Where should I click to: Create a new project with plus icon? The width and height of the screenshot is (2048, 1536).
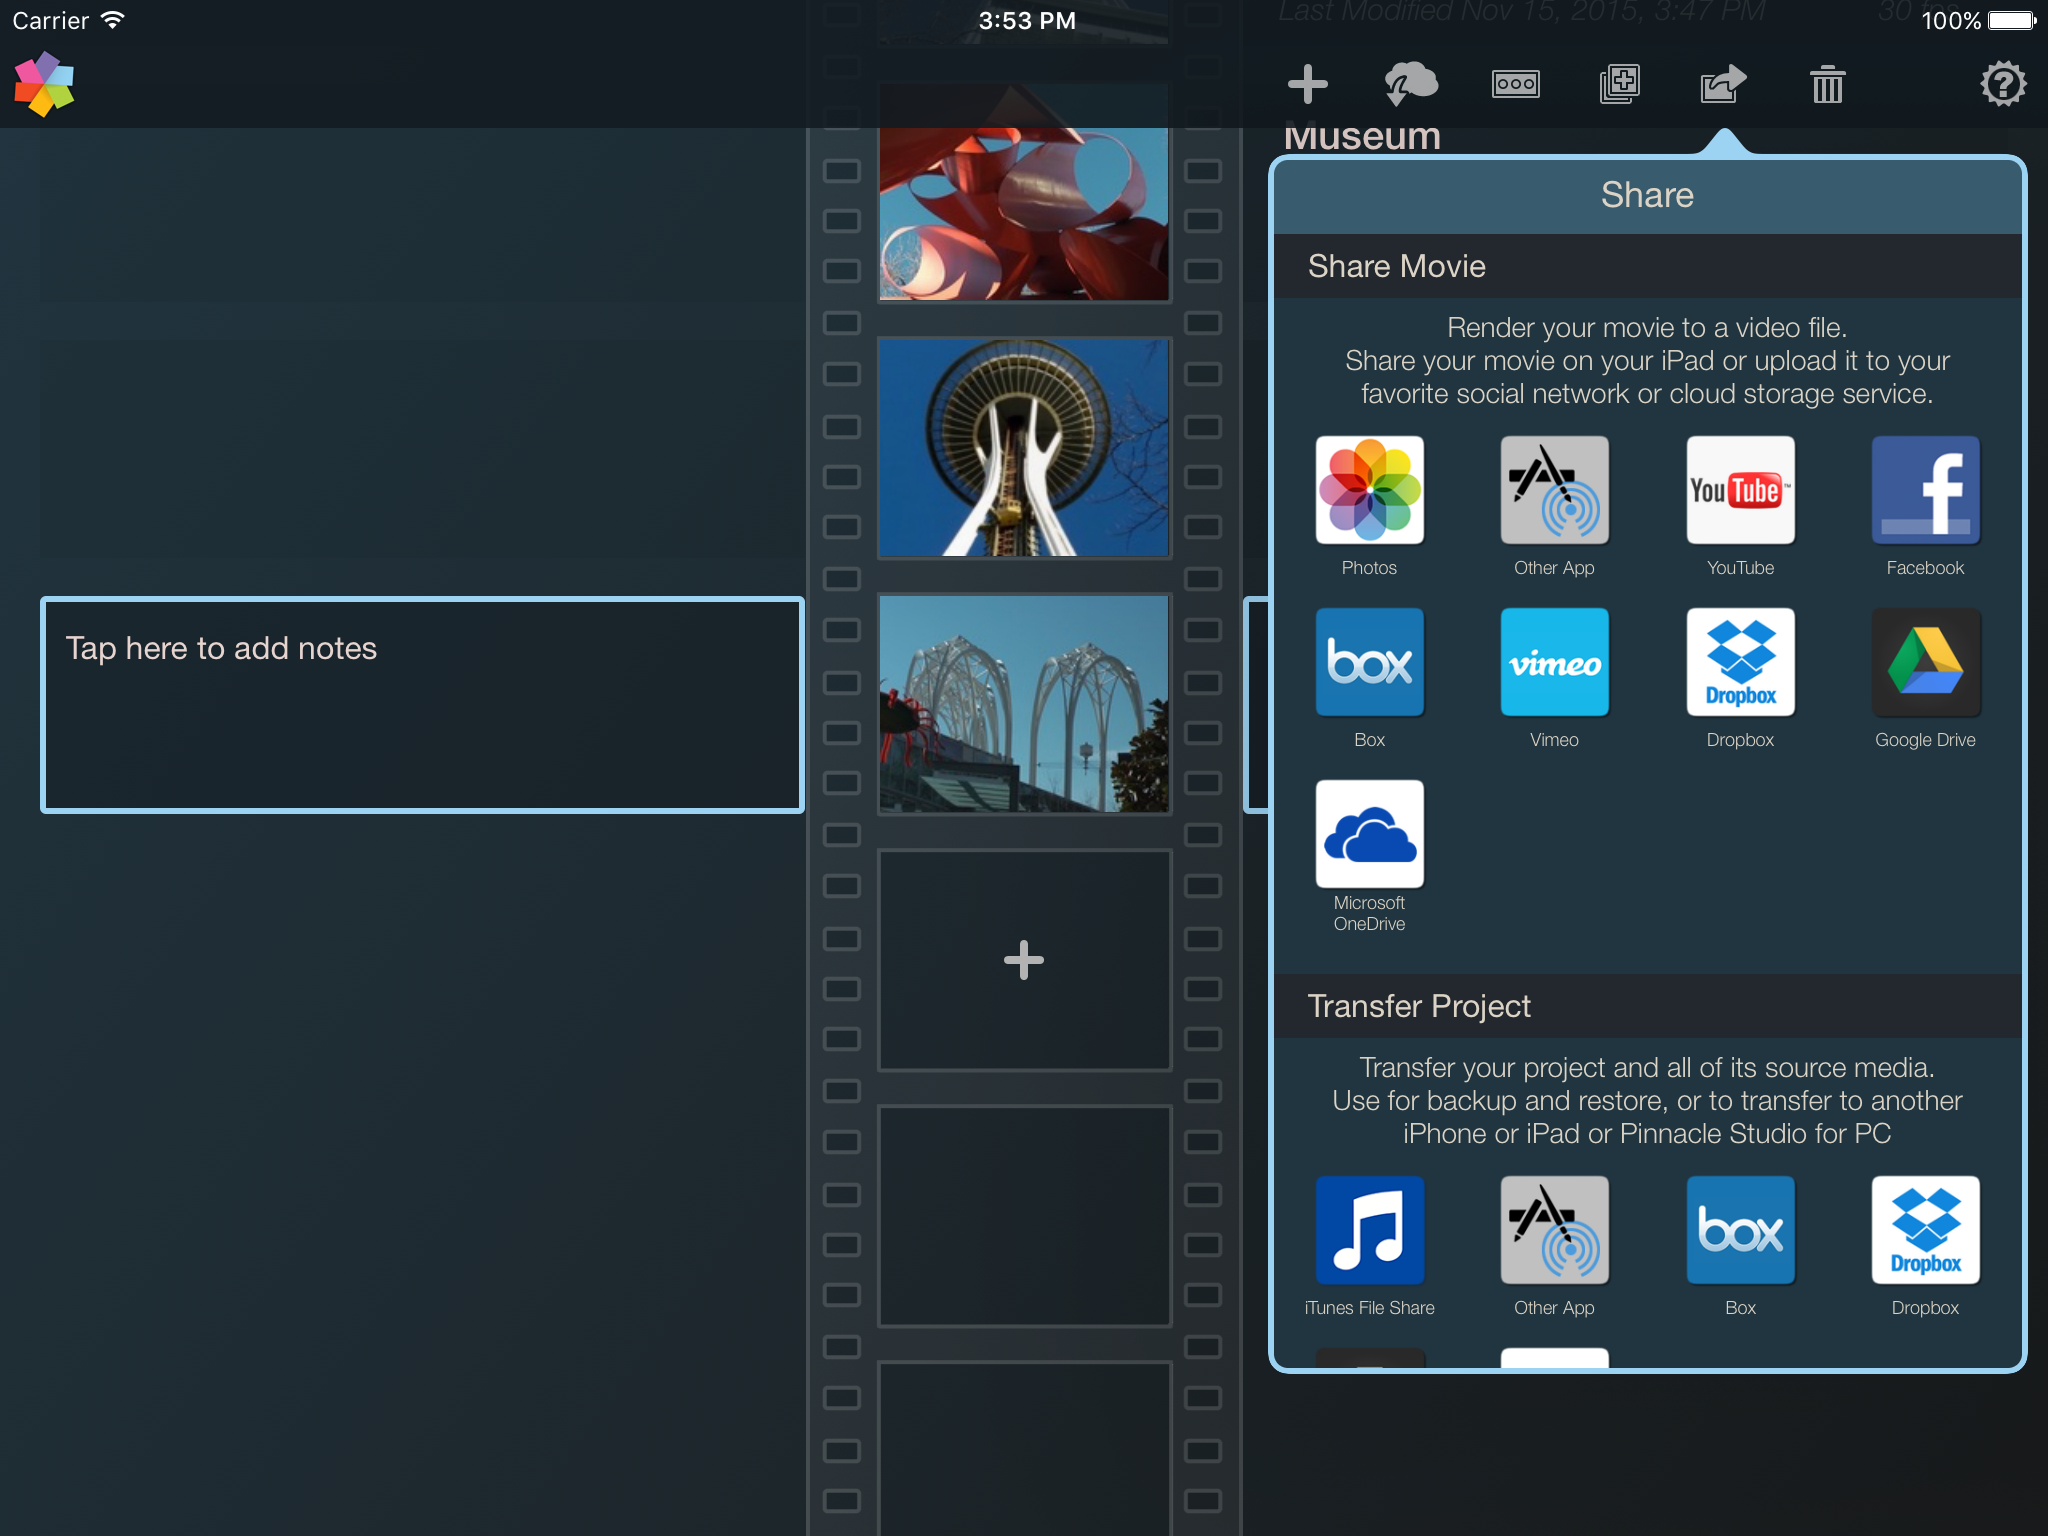point(1307,84)
